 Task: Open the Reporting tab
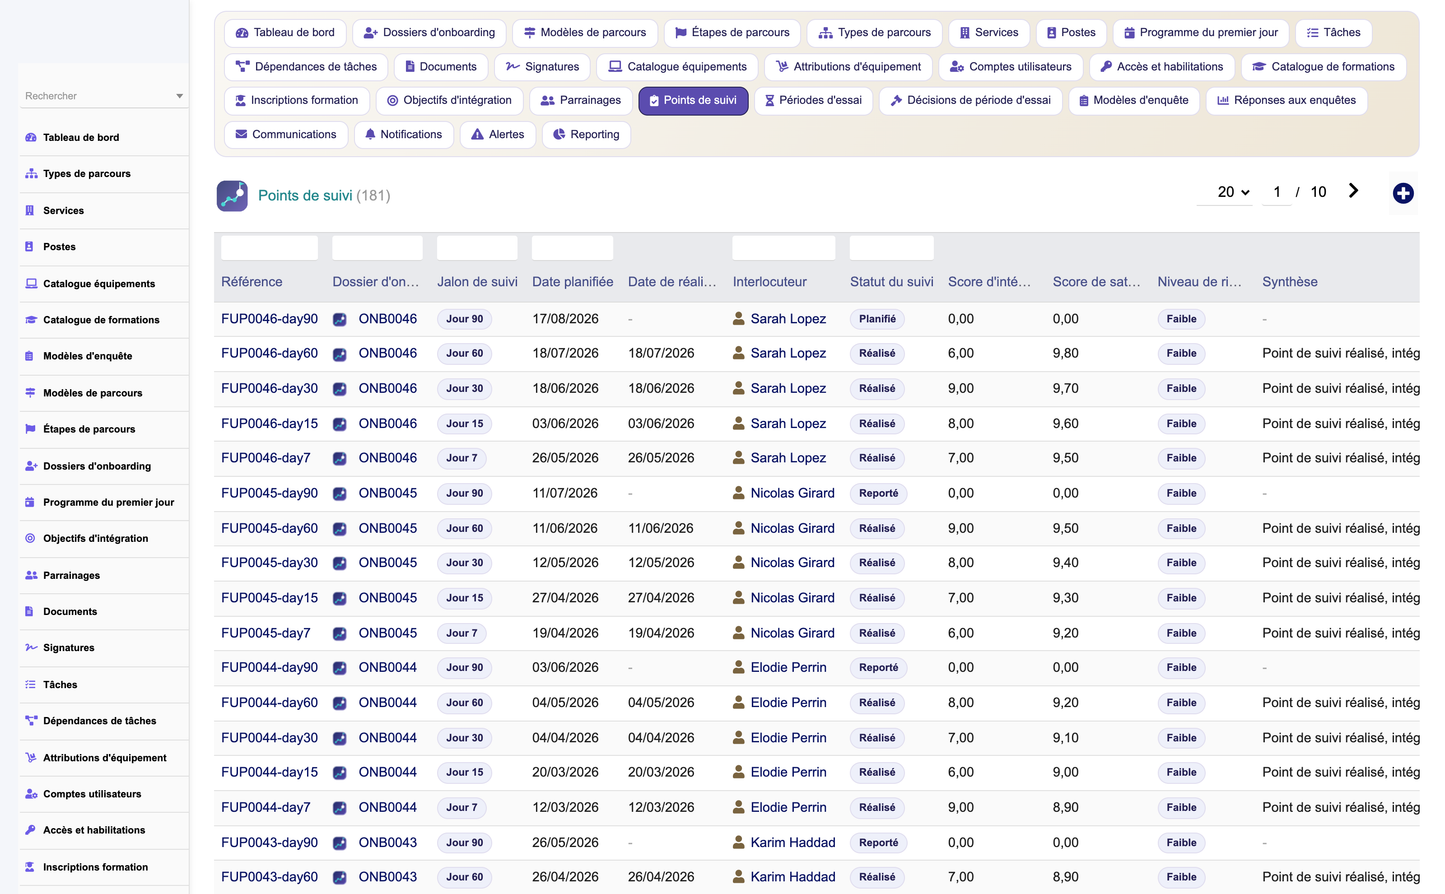[x=586, y=134]
